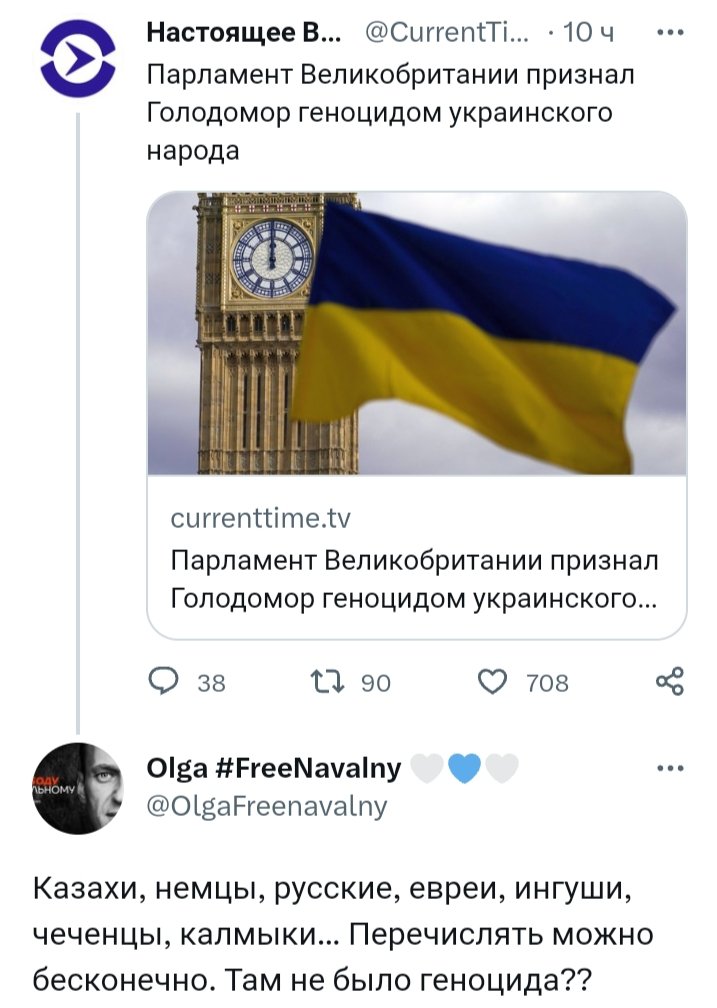Like the tweet with heart icon

click(493, 682)
